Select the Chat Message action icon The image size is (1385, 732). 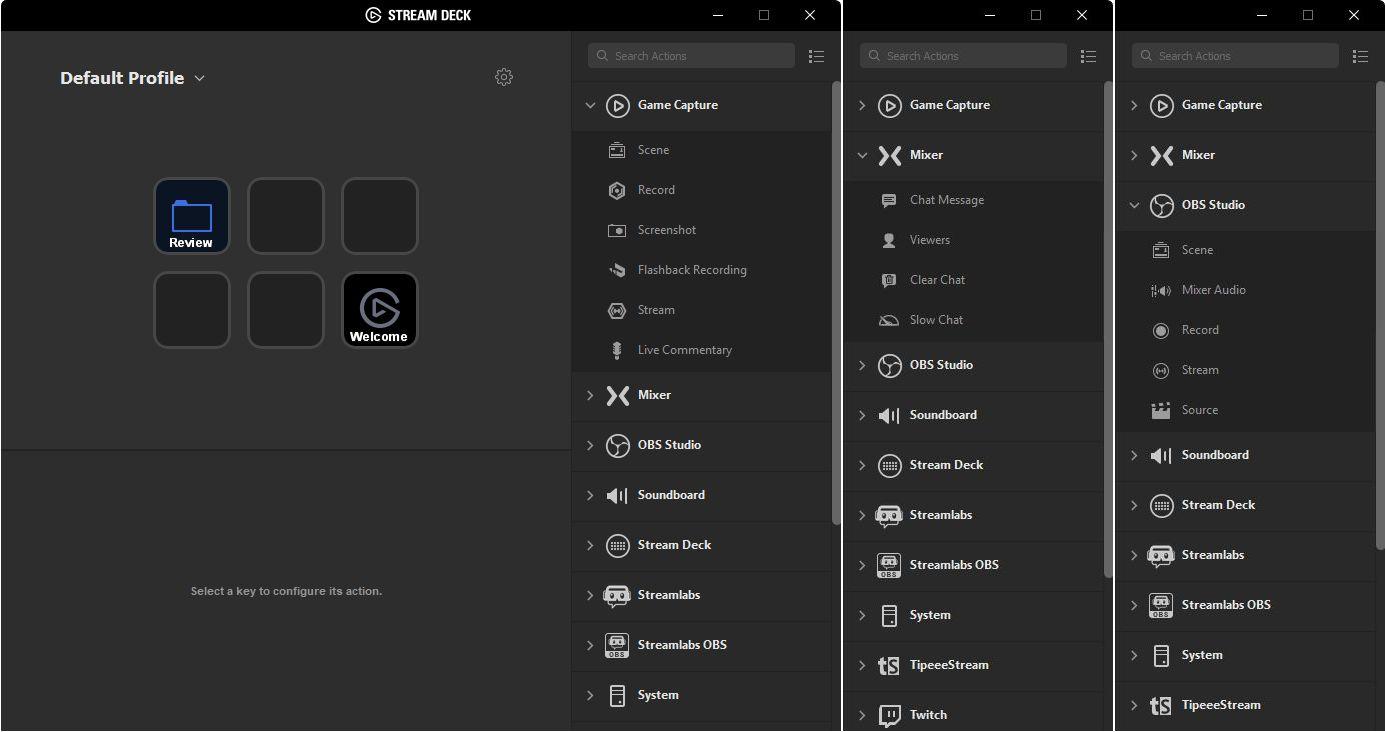pyautogui.click(x=889, y=200)
